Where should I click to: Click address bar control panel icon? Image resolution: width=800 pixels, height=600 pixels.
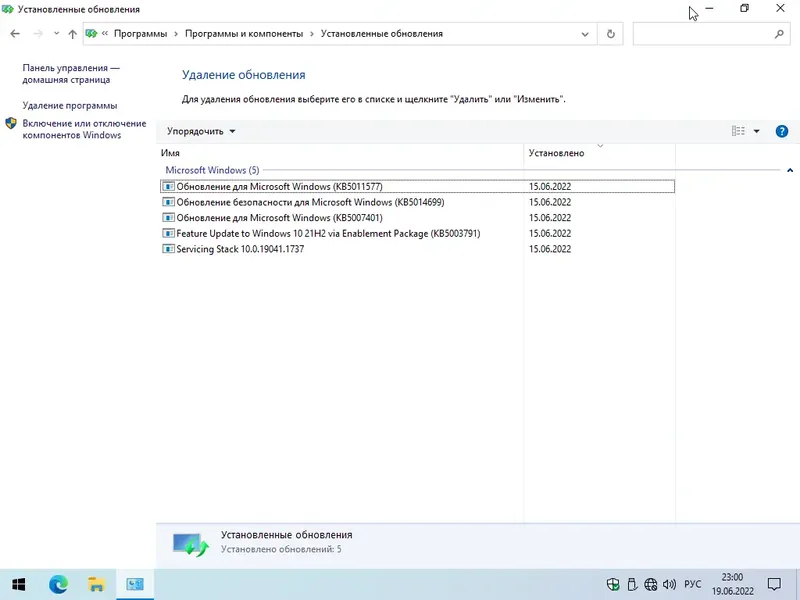tap(91, 34)
